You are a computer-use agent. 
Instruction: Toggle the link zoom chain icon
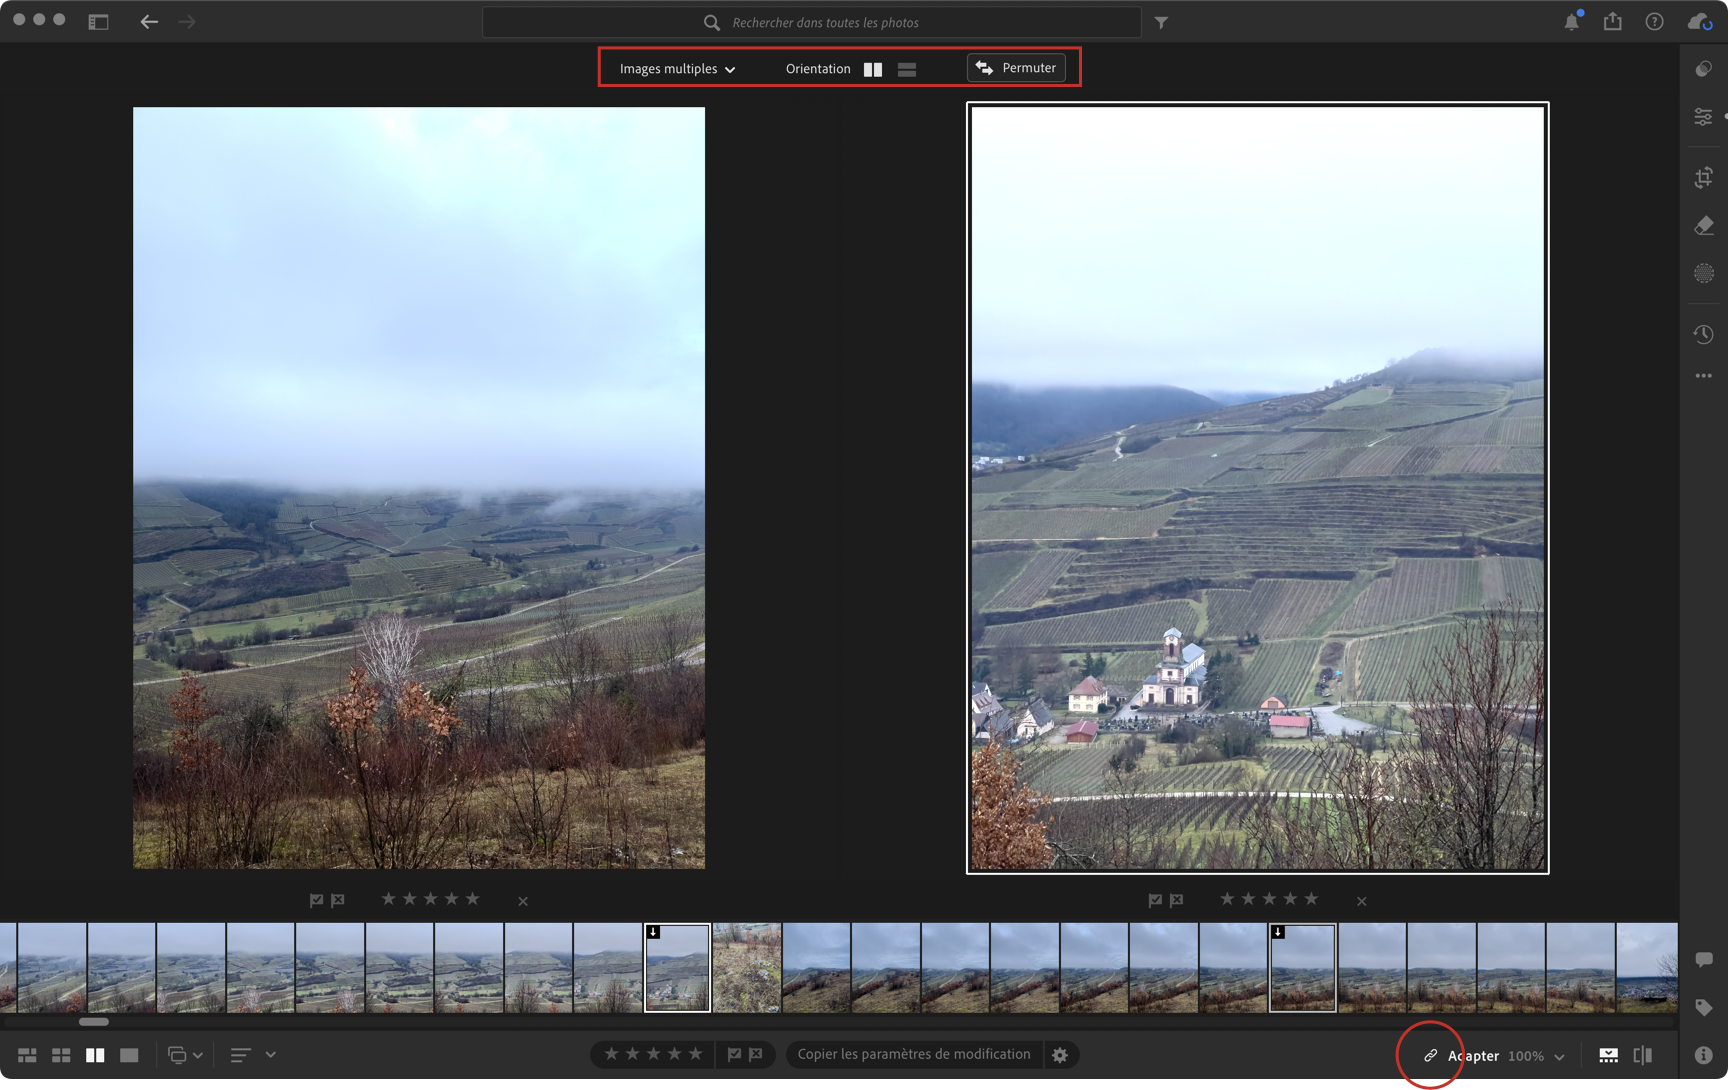(x=1431, y=1055)
